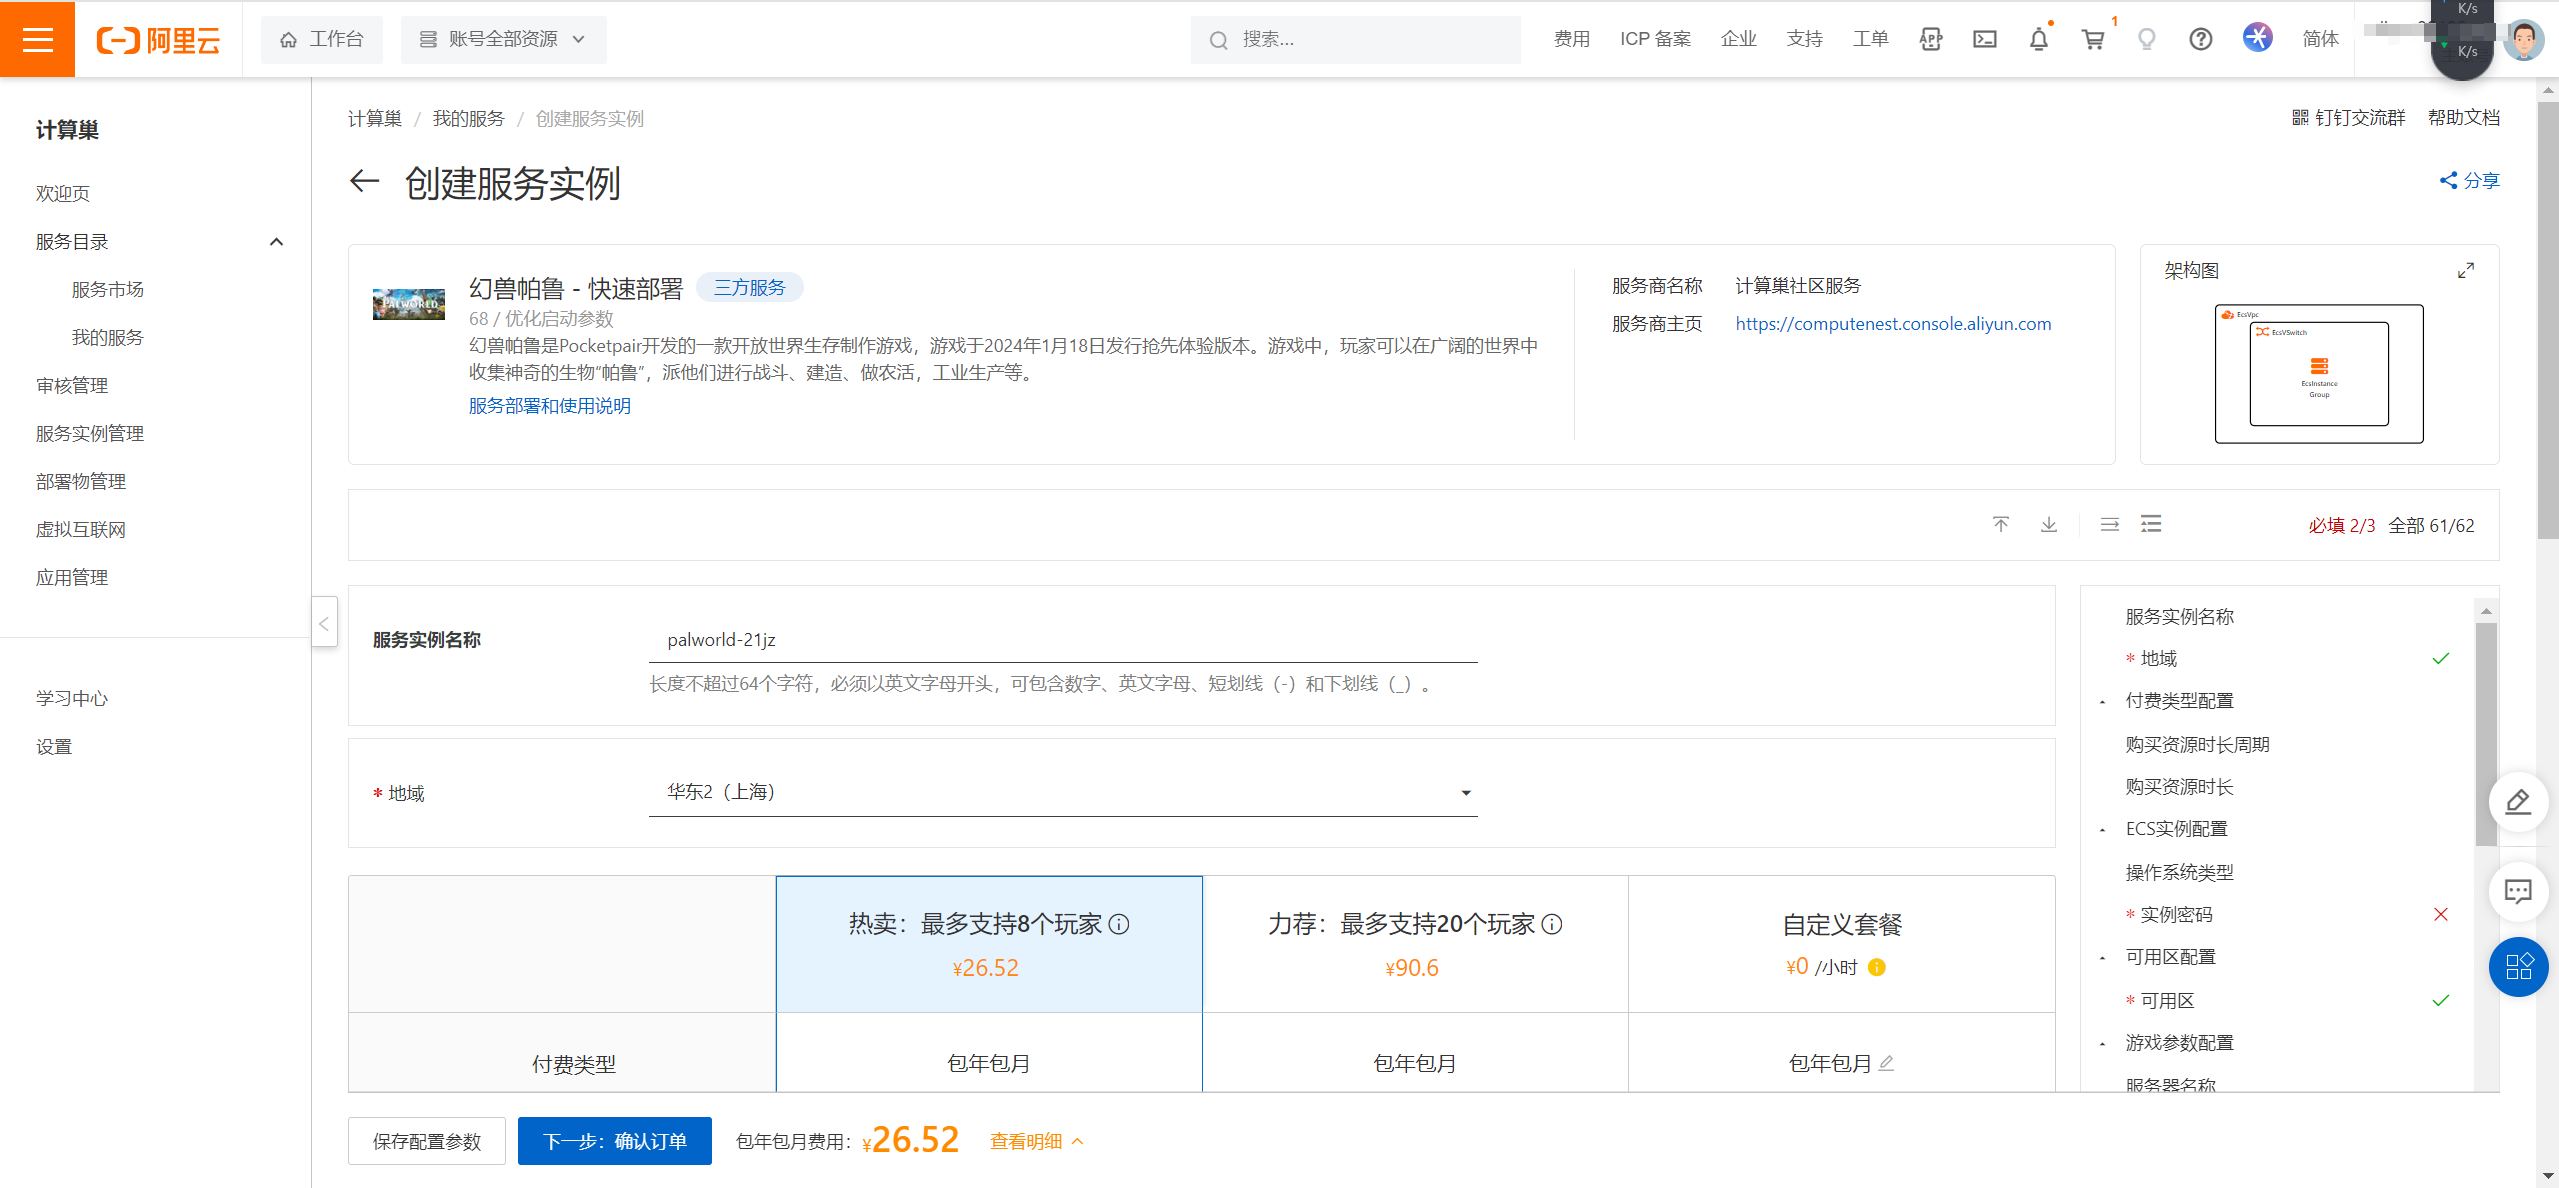Open the ICP 备案 menu
Image resolution: width=2559 pixels, height=1188 pixels.
tap(1656, 39)
